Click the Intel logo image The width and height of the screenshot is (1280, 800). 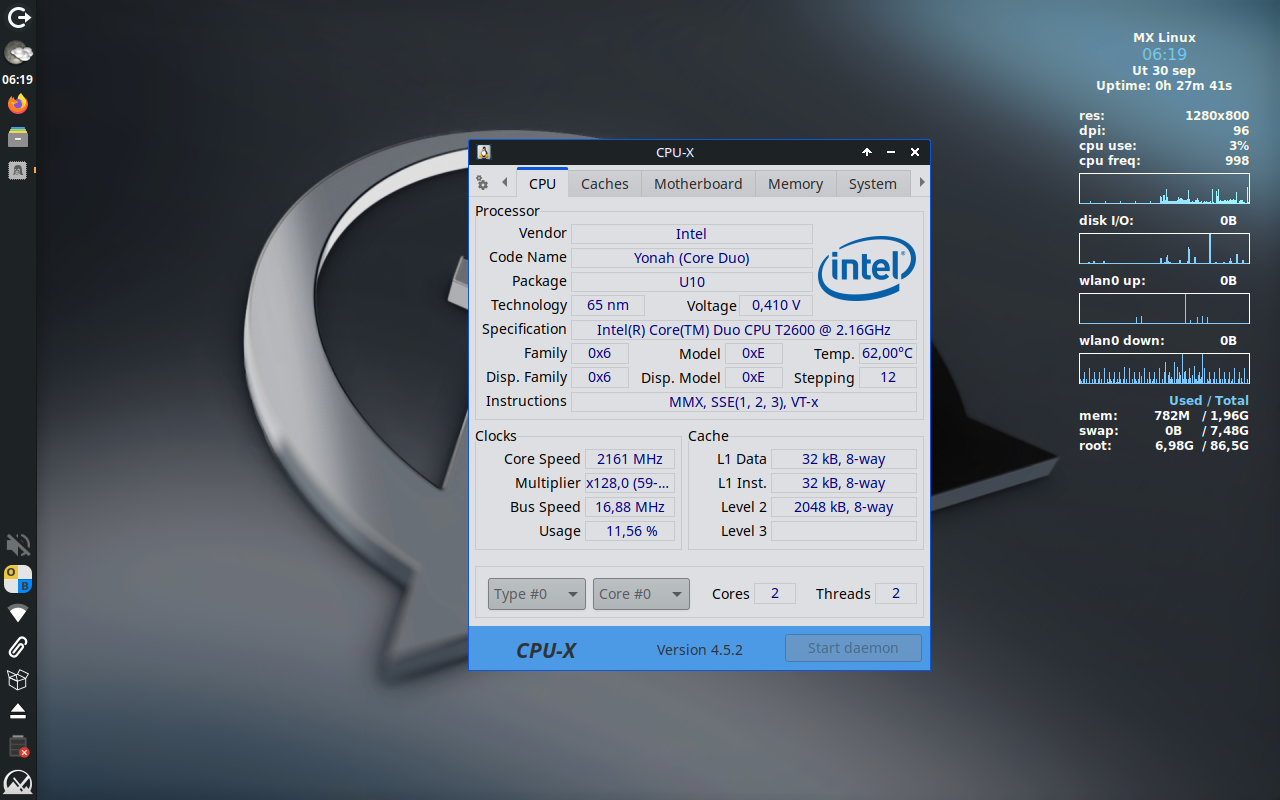[867, 268]
